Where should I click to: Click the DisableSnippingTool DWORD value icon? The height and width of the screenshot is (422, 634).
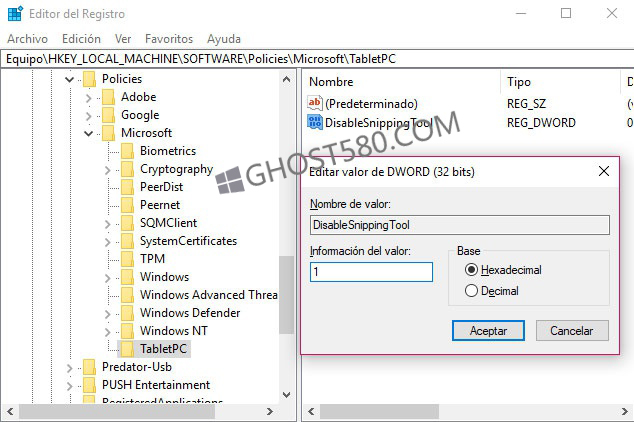[315, 122]
